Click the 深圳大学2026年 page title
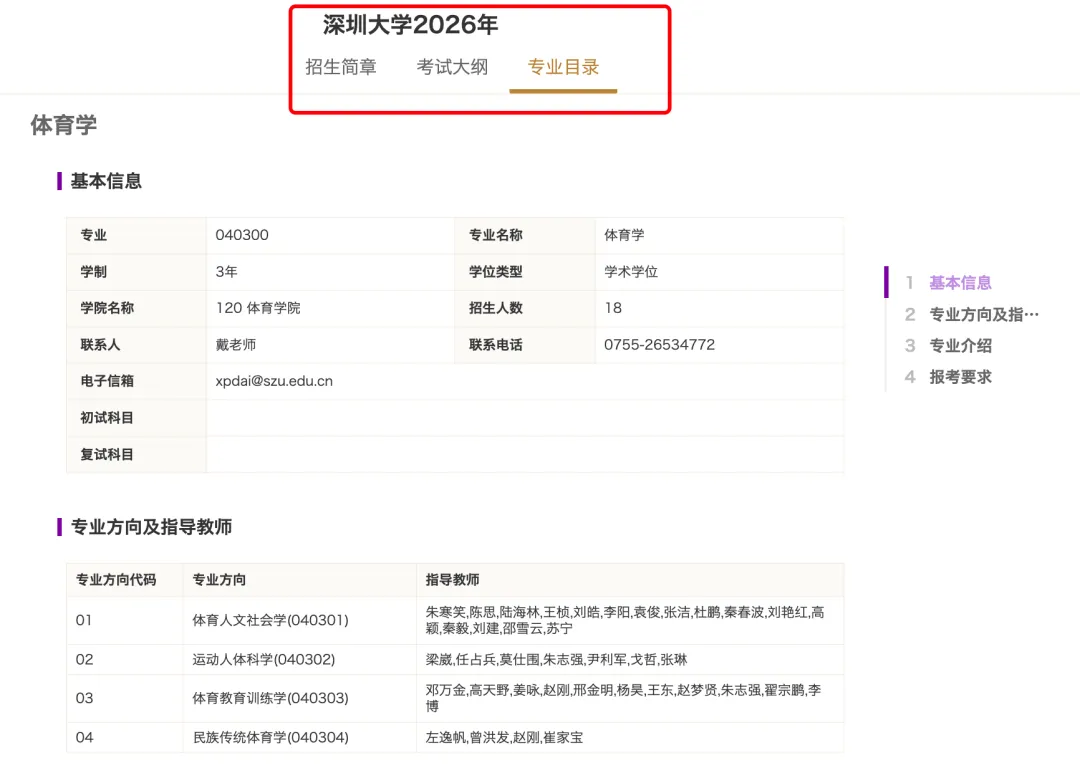 pos(411,25)
